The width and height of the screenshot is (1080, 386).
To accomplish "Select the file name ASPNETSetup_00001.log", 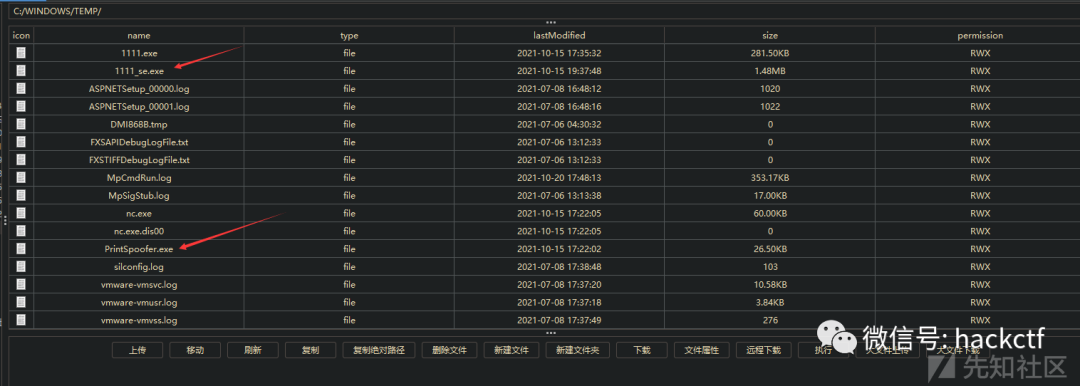I will click(x=138, y=106).
